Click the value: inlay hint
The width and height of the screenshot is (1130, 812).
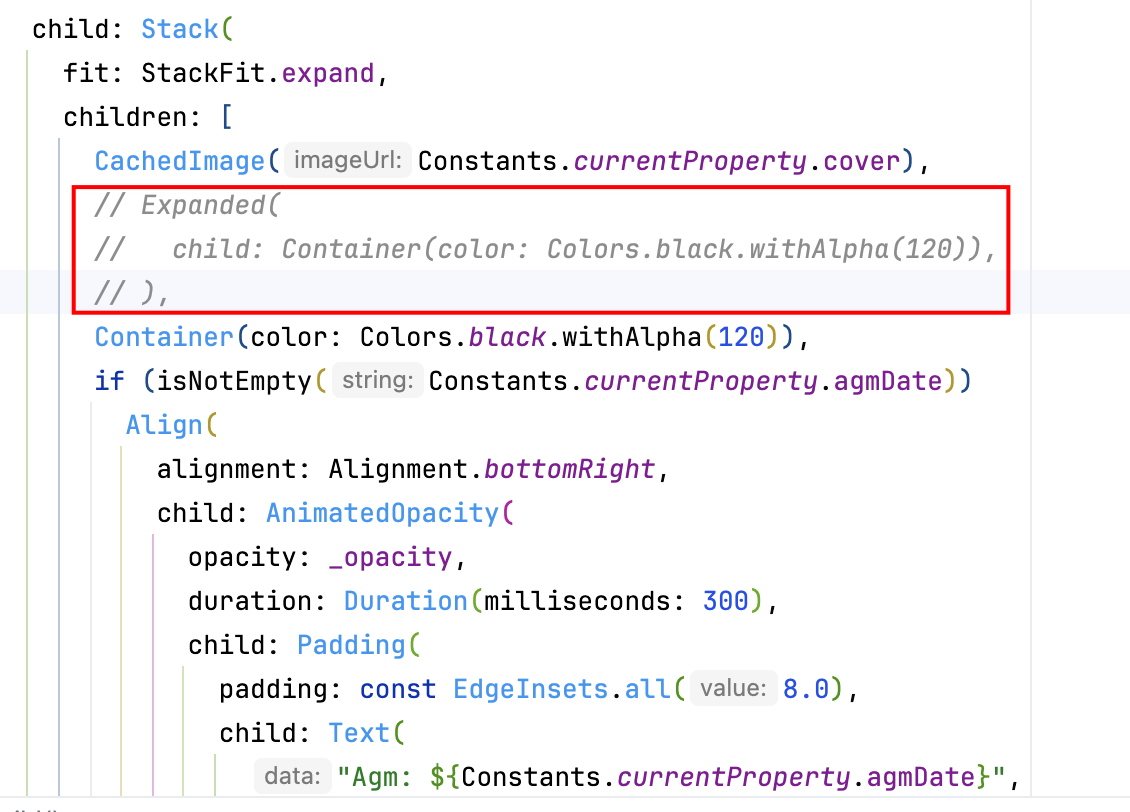click(732, 689)
